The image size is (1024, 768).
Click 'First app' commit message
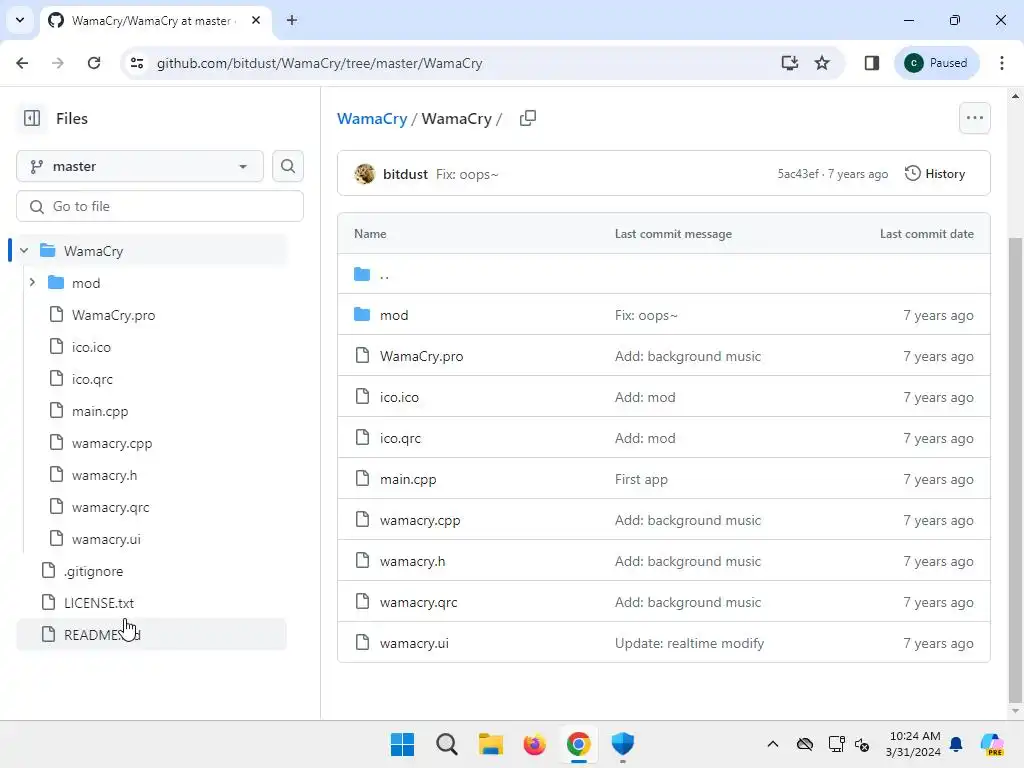point(641,479)
